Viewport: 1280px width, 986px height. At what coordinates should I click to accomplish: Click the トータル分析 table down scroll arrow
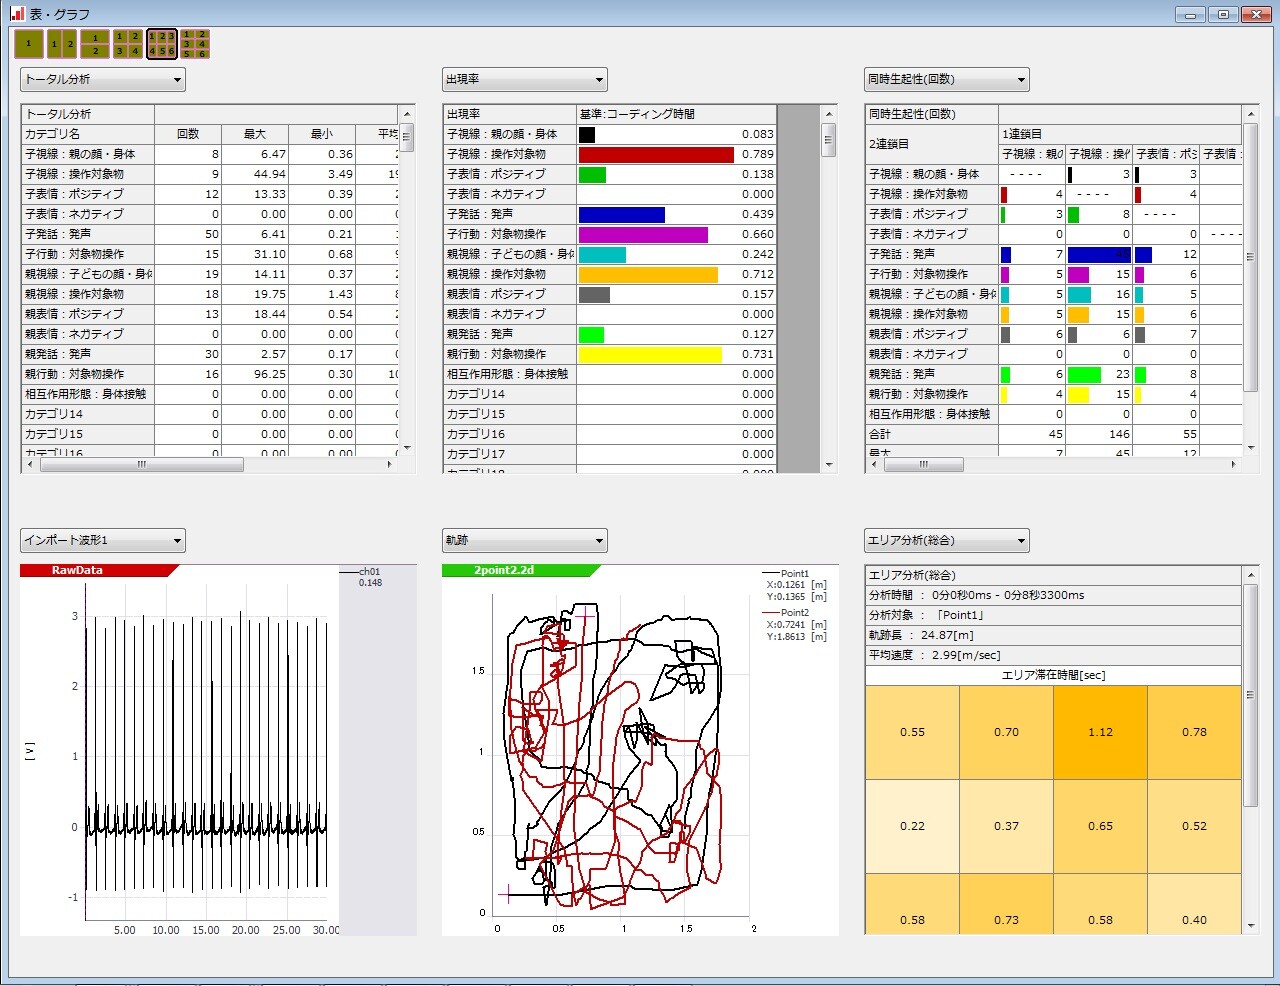pos(406,448)
